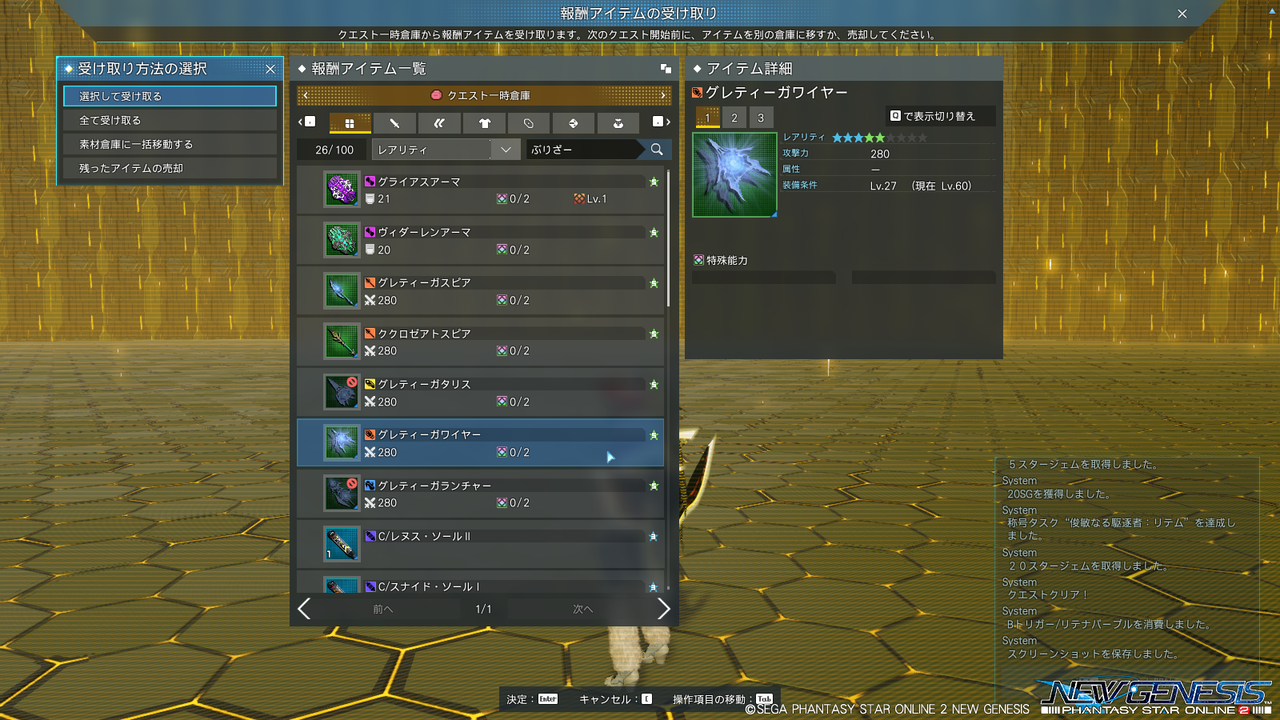Select the capsule category tab
The image size is (1280, 720).
click(529, 123)
